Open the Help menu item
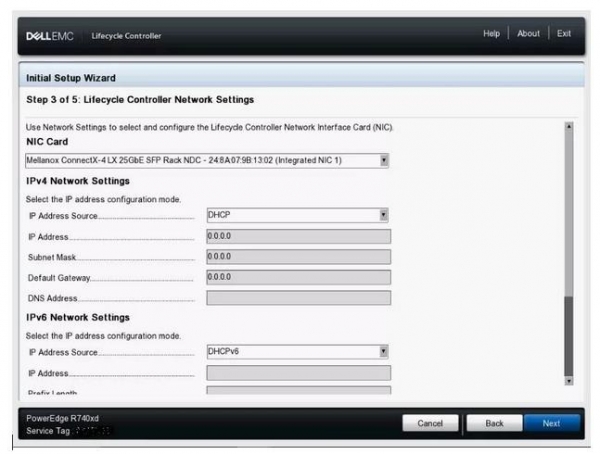 [491, 34]
